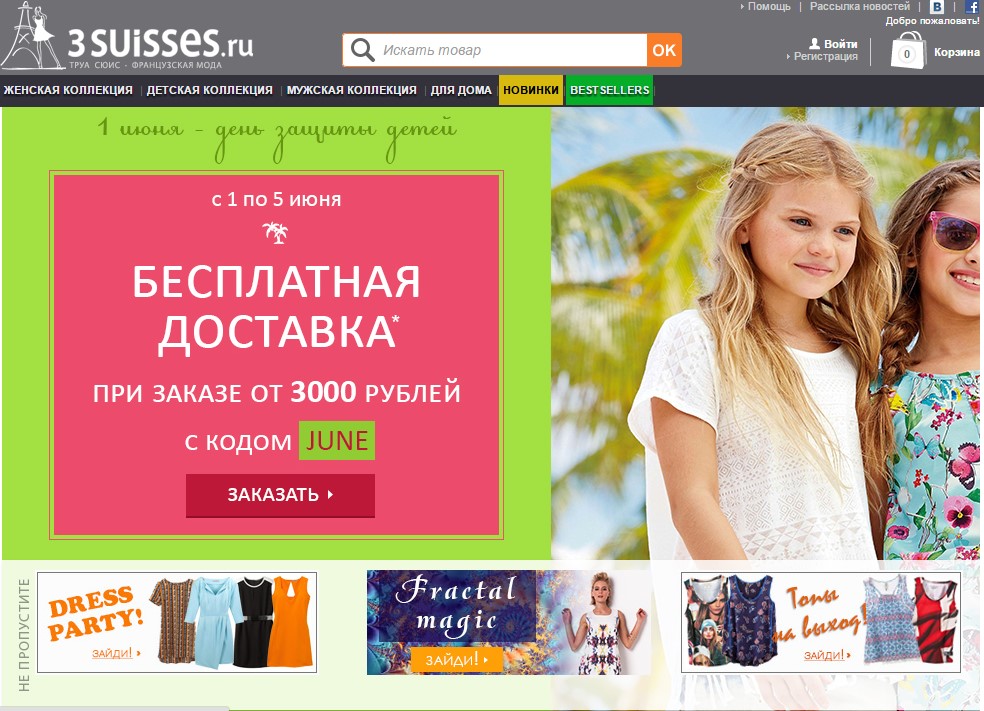Viewport: 984px width, 711px height.
Task: Open the VKontakte social icon
Action: [x=937, y=7]
